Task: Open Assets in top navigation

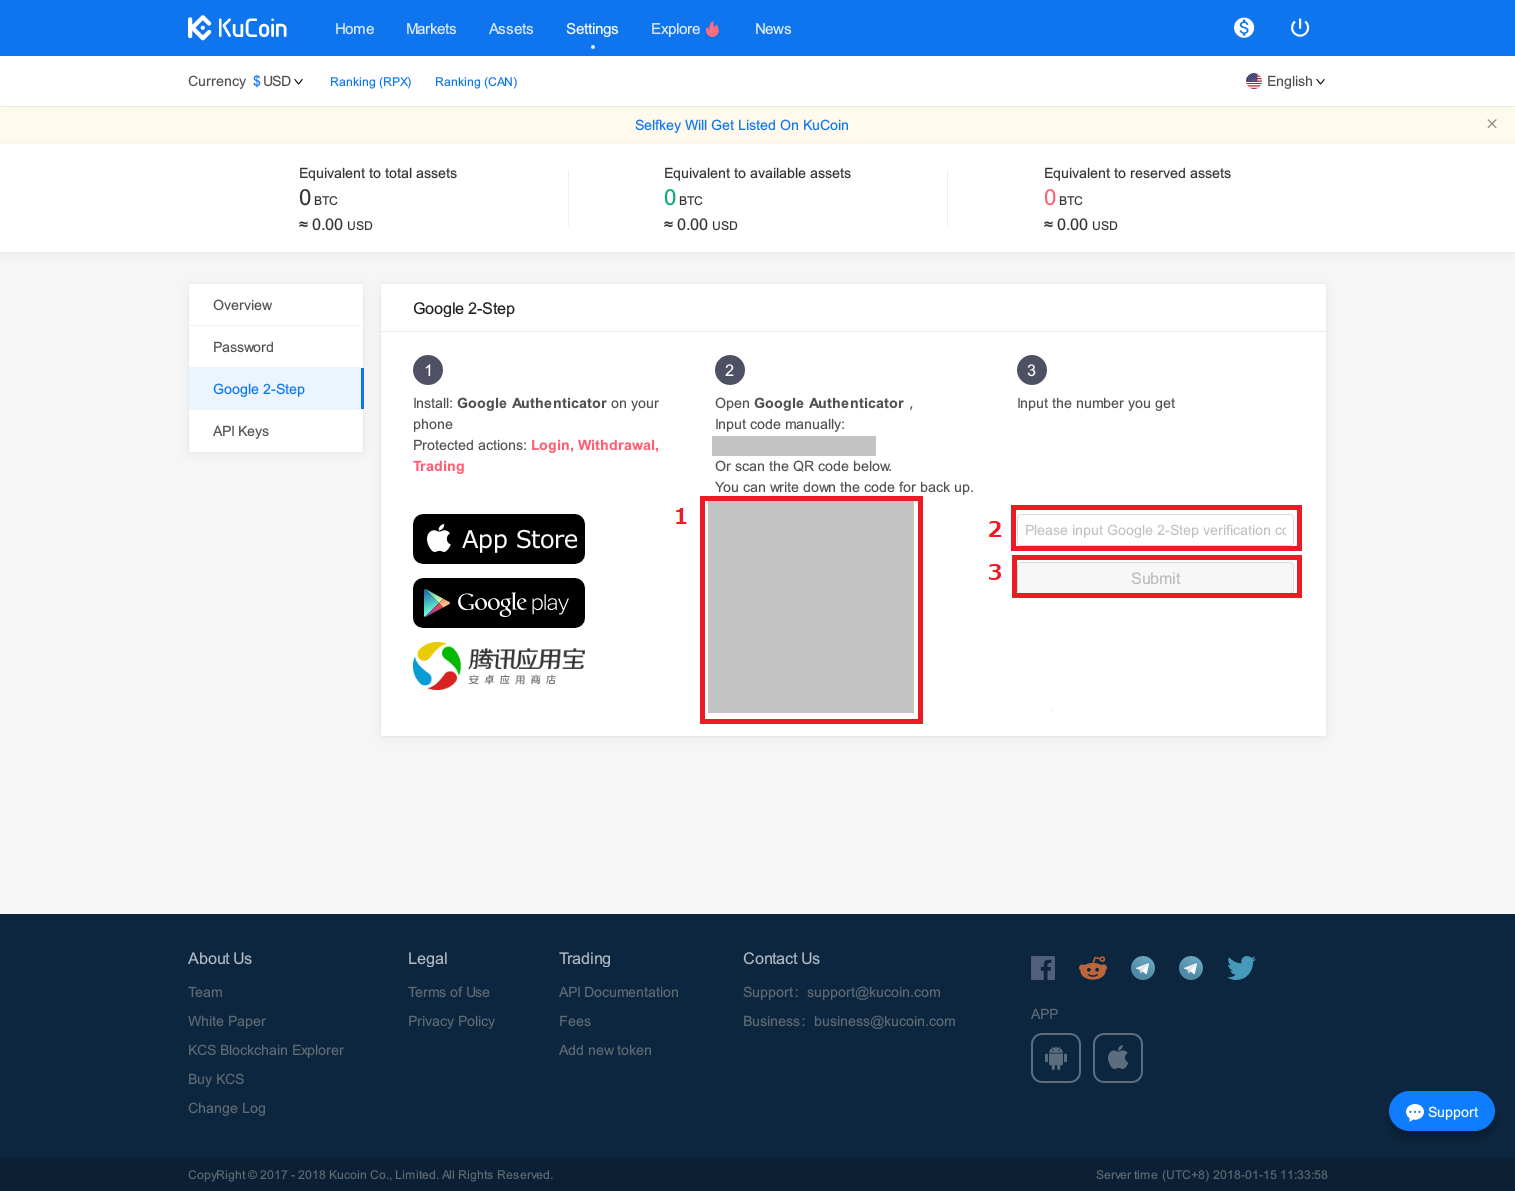Action: coord(511,29)
